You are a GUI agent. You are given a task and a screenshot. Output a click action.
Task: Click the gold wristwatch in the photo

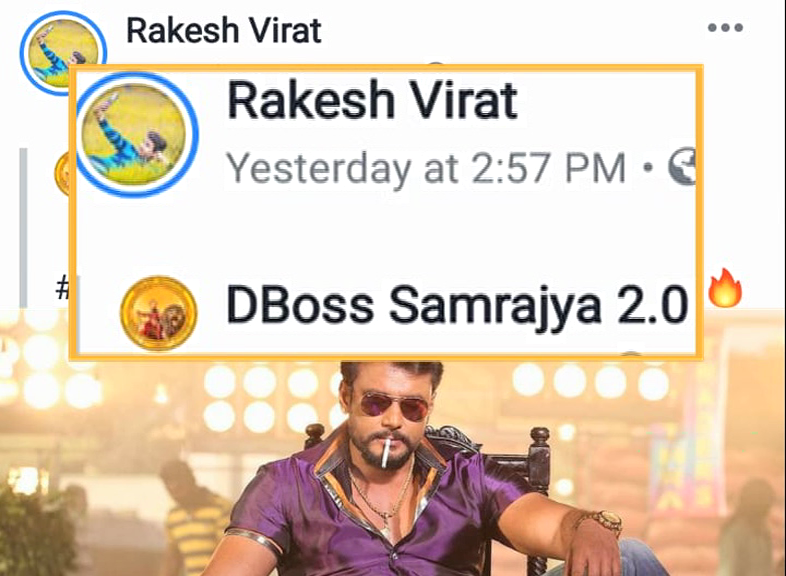[x=607, y=521]
